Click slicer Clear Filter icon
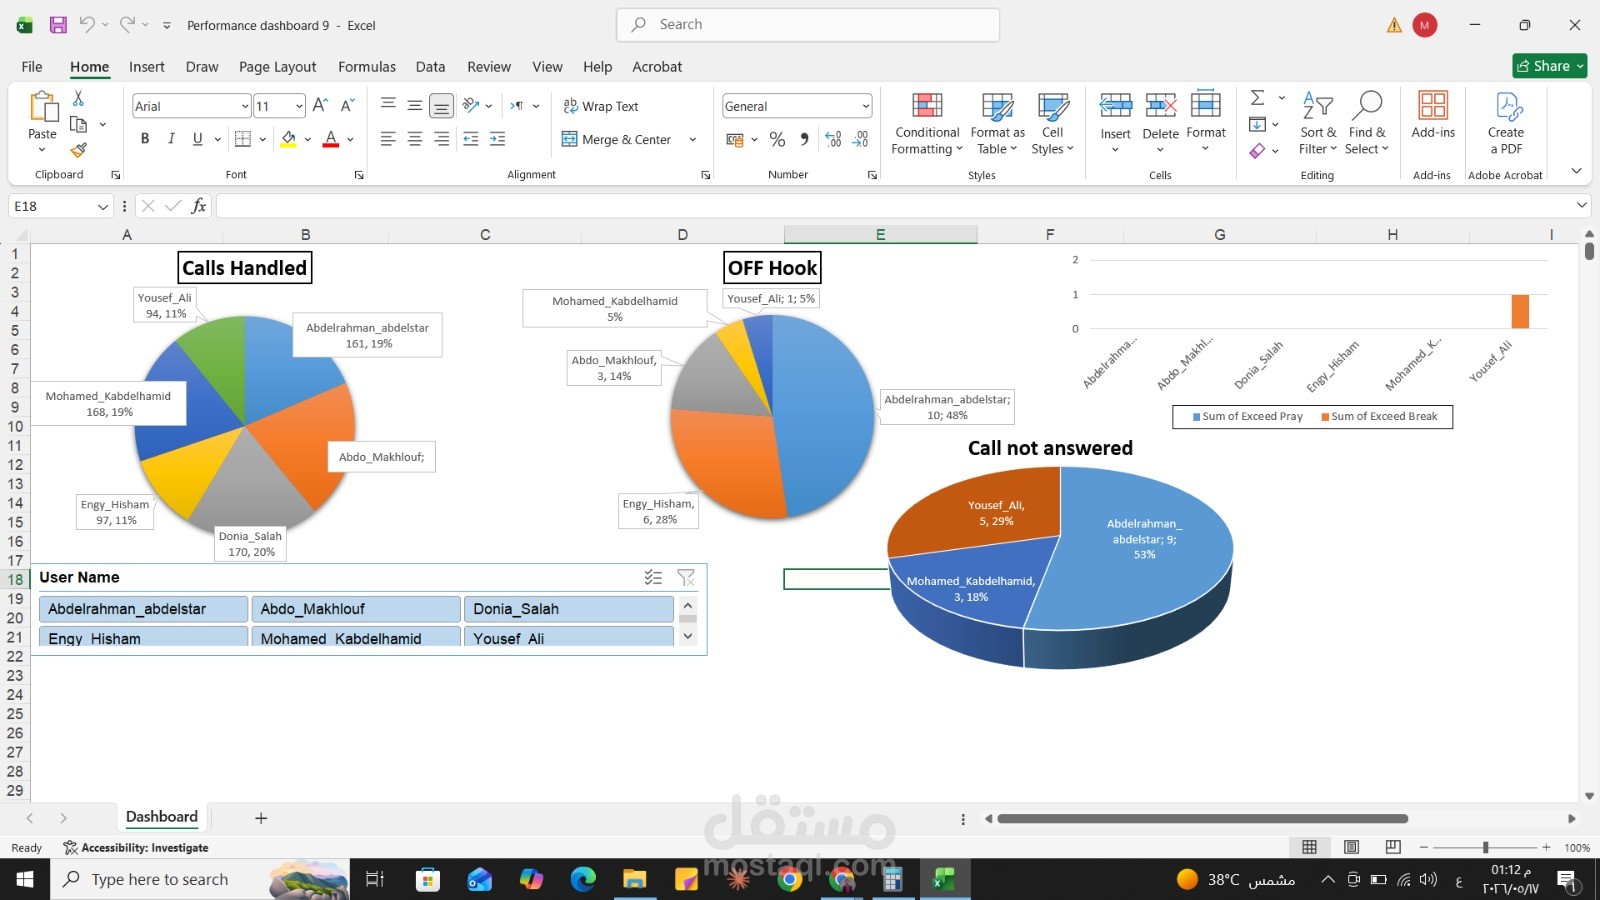 [686, 577]
